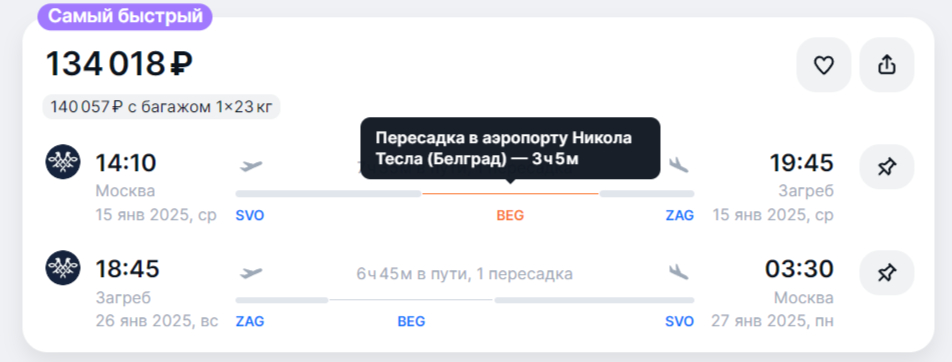Click the landing plane icon for return flight
Screen dimensions: 952x362
click(679, 272)
